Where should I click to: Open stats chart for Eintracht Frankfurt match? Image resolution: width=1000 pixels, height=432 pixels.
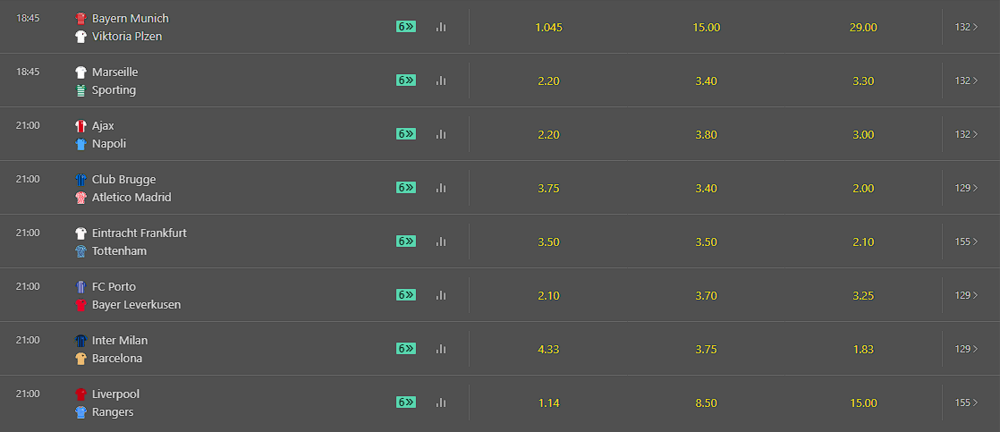click(441, 242)
